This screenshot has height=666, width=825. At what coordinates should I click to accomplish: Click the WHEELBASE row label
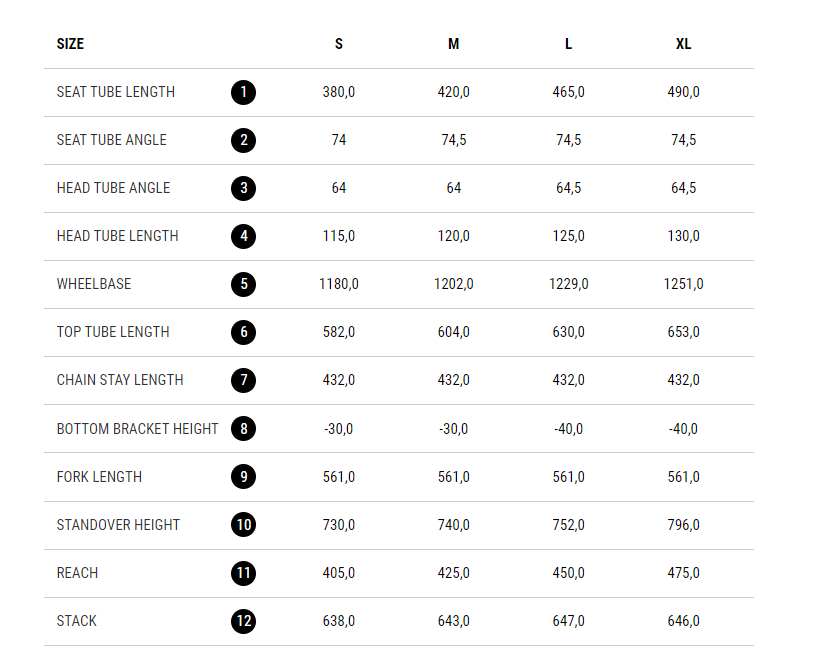pyautogui.click(x=94, y=284)
